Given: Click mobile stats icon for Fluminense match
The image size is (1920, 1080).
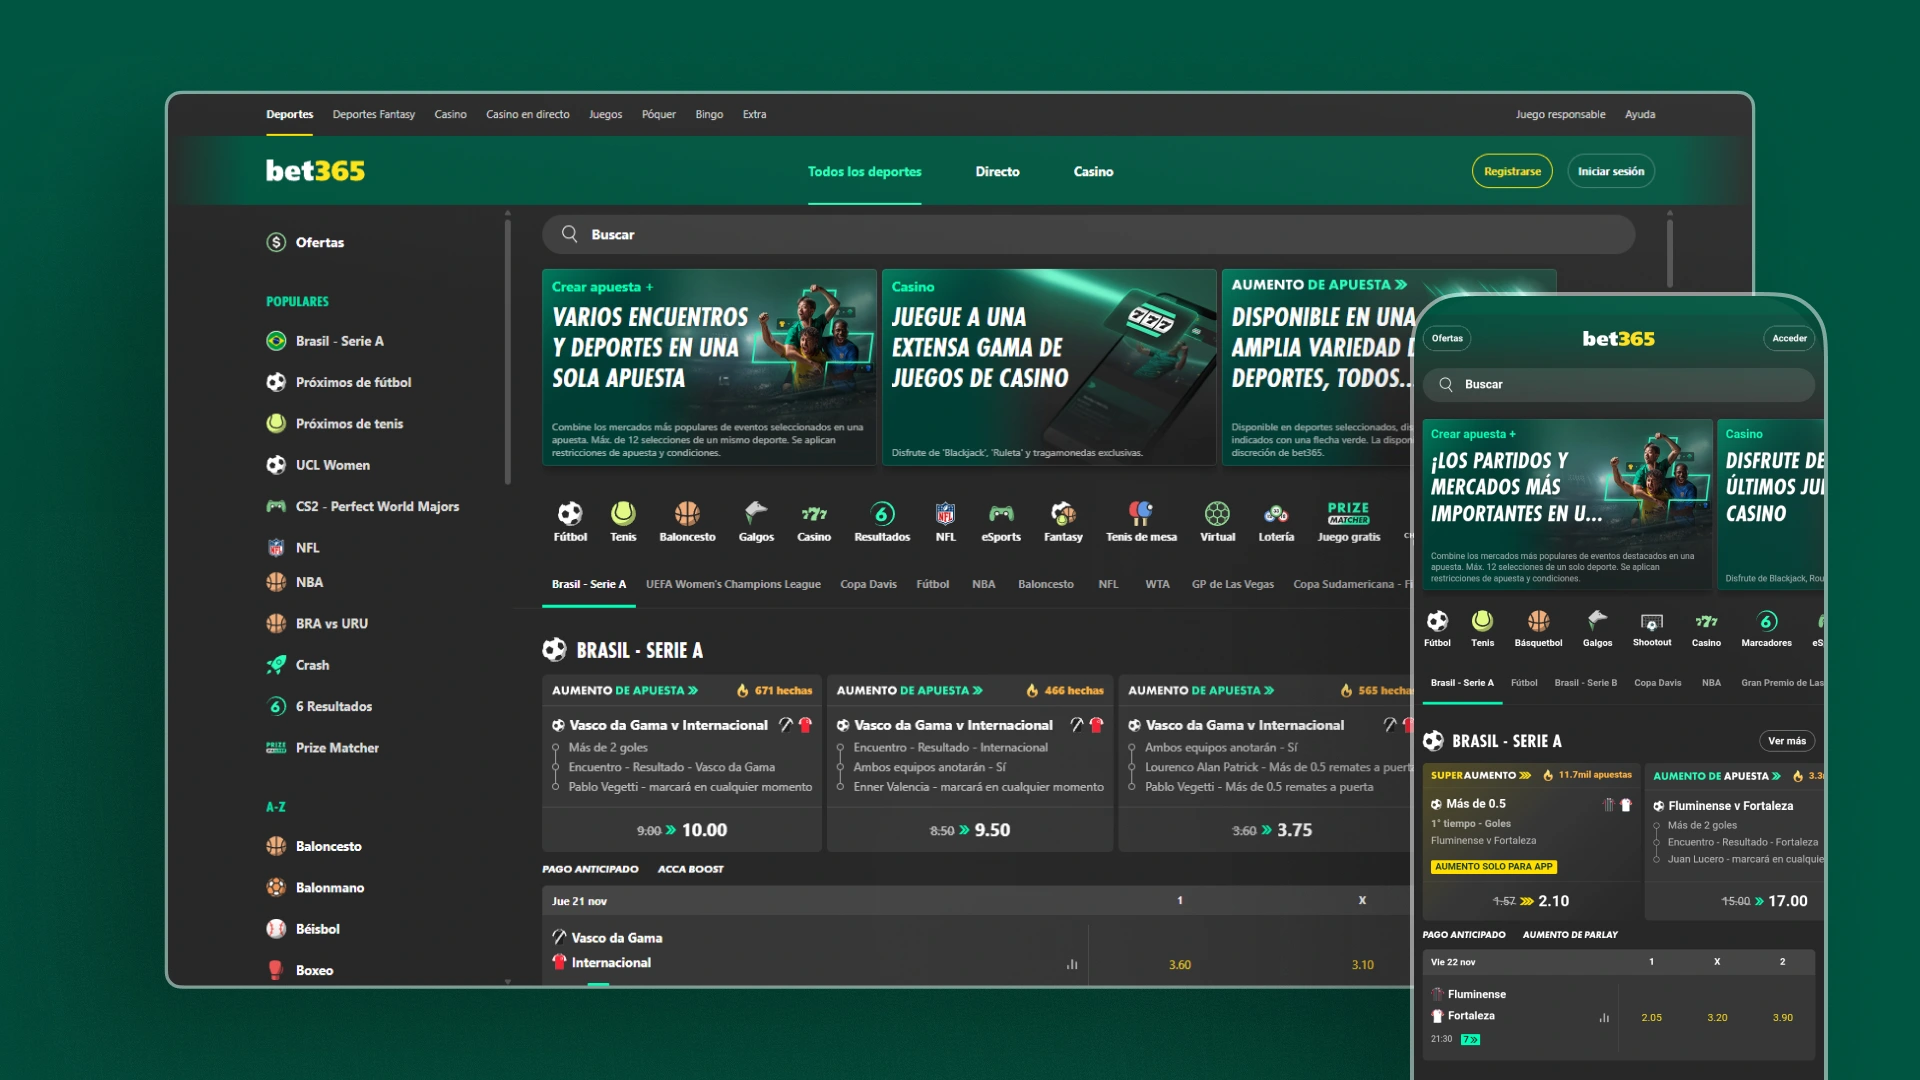Looking at the screenshot, I should 1604,1018.
